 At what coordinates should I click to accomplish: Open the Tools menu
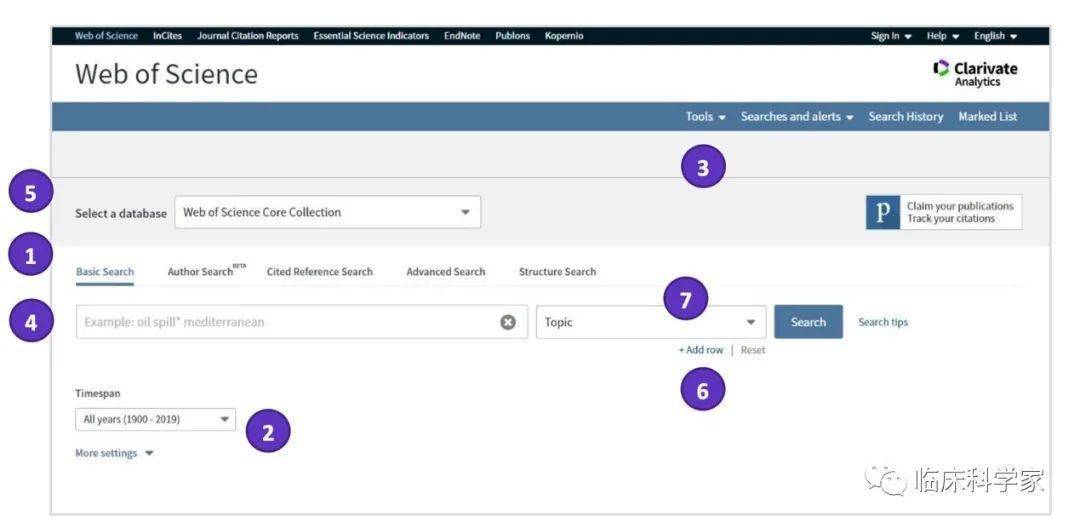pyautogui.click(x=705, y=117)
